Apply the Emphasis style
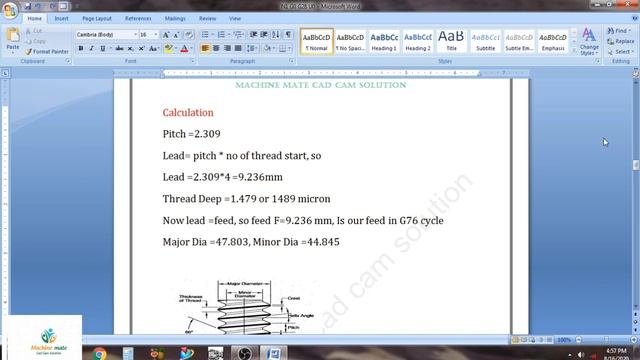The image size is (640, 360). (x=553, y=41)
